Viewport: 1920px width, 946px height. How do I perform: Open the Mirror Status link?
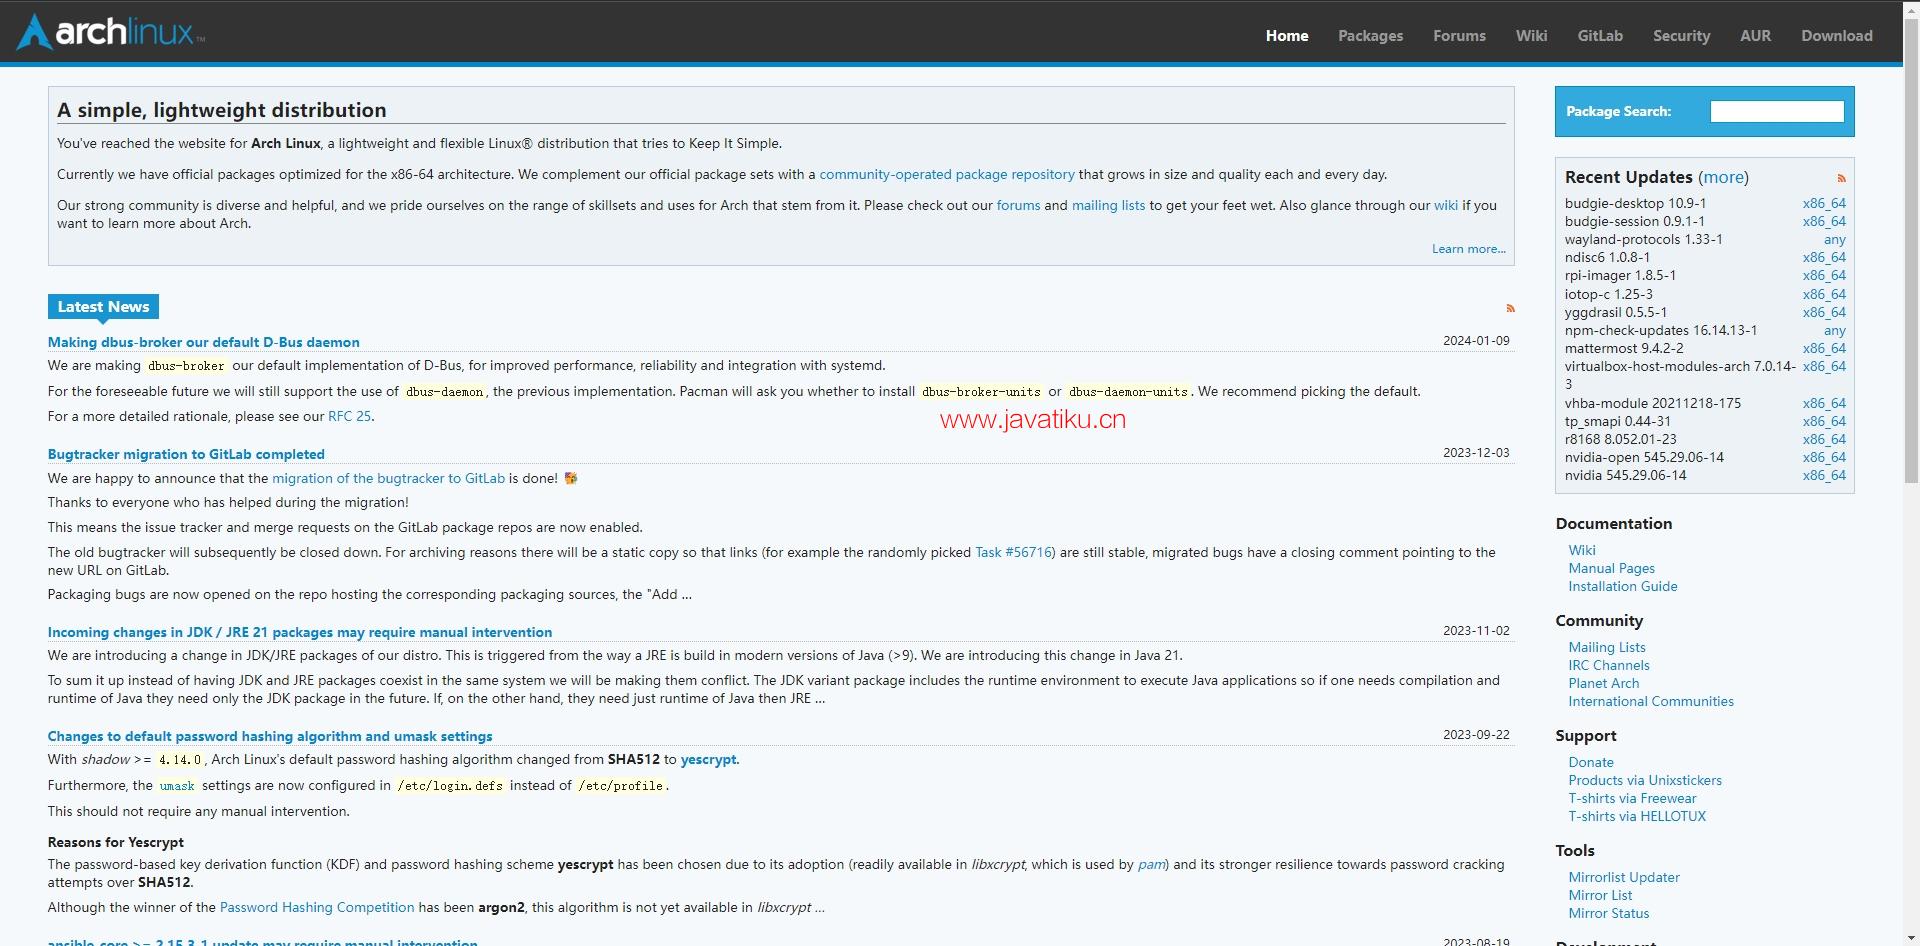pos(1609,913)
